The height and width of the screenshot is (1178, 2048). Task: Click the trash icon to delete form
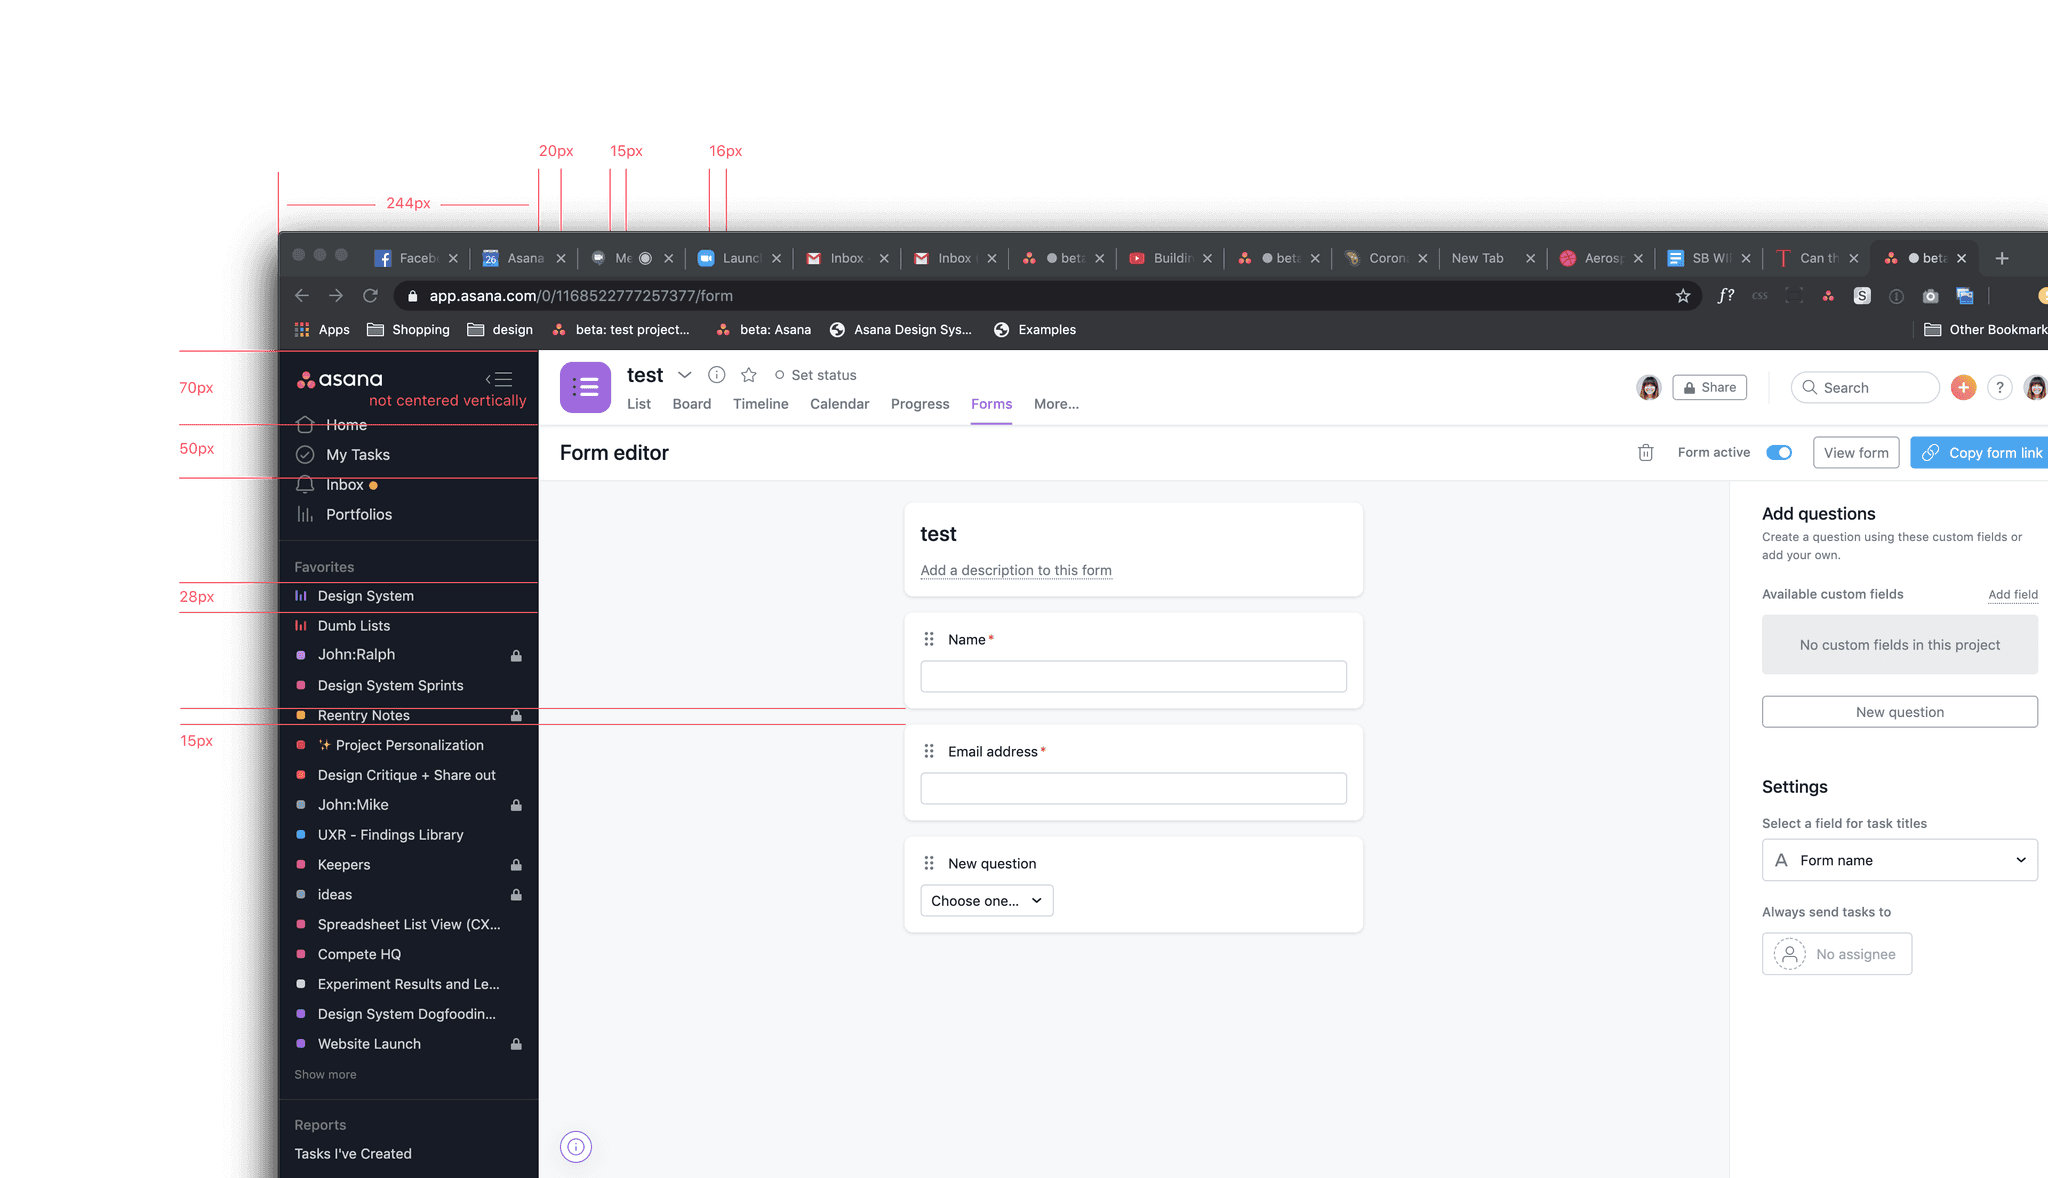(x=1645, y=453)
